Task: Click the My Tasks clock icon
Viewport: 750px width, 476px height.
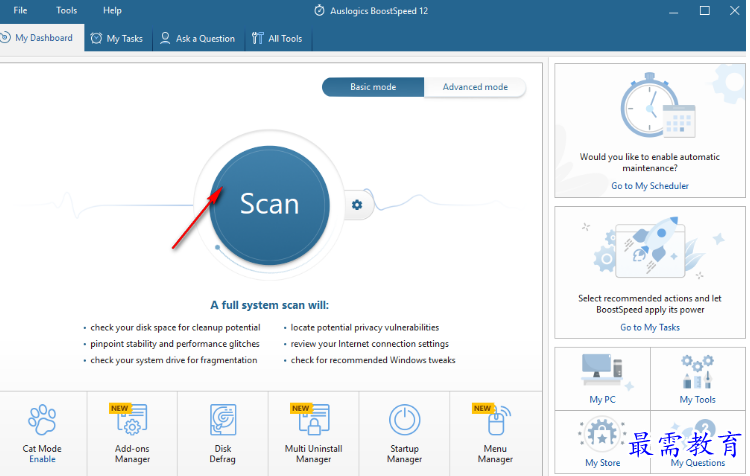Action: (x=96, y=38)
